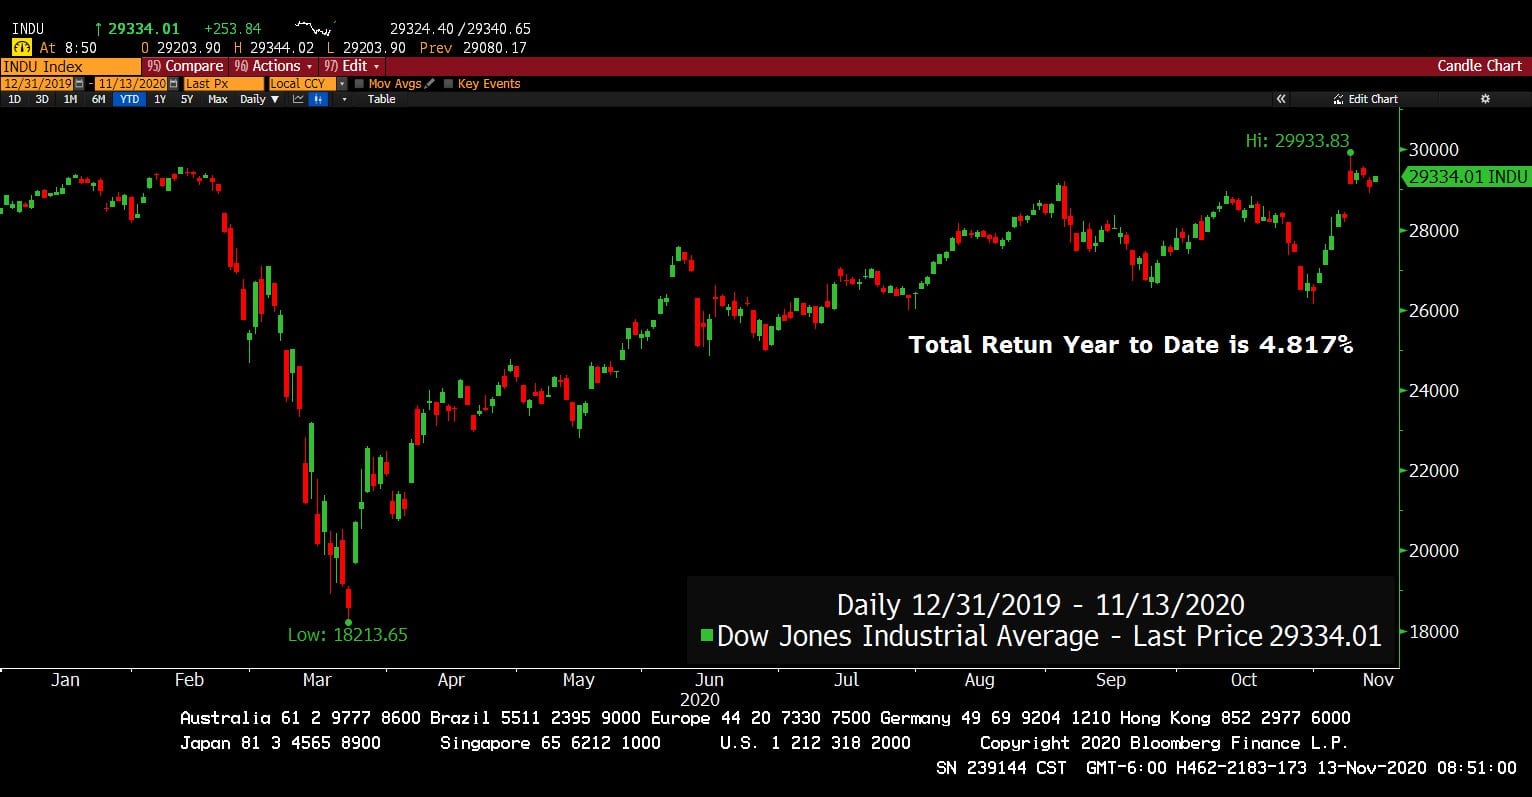Open the Local CCY currency dropdown
Screen dimensions: 1532x797
coord(342,84)
